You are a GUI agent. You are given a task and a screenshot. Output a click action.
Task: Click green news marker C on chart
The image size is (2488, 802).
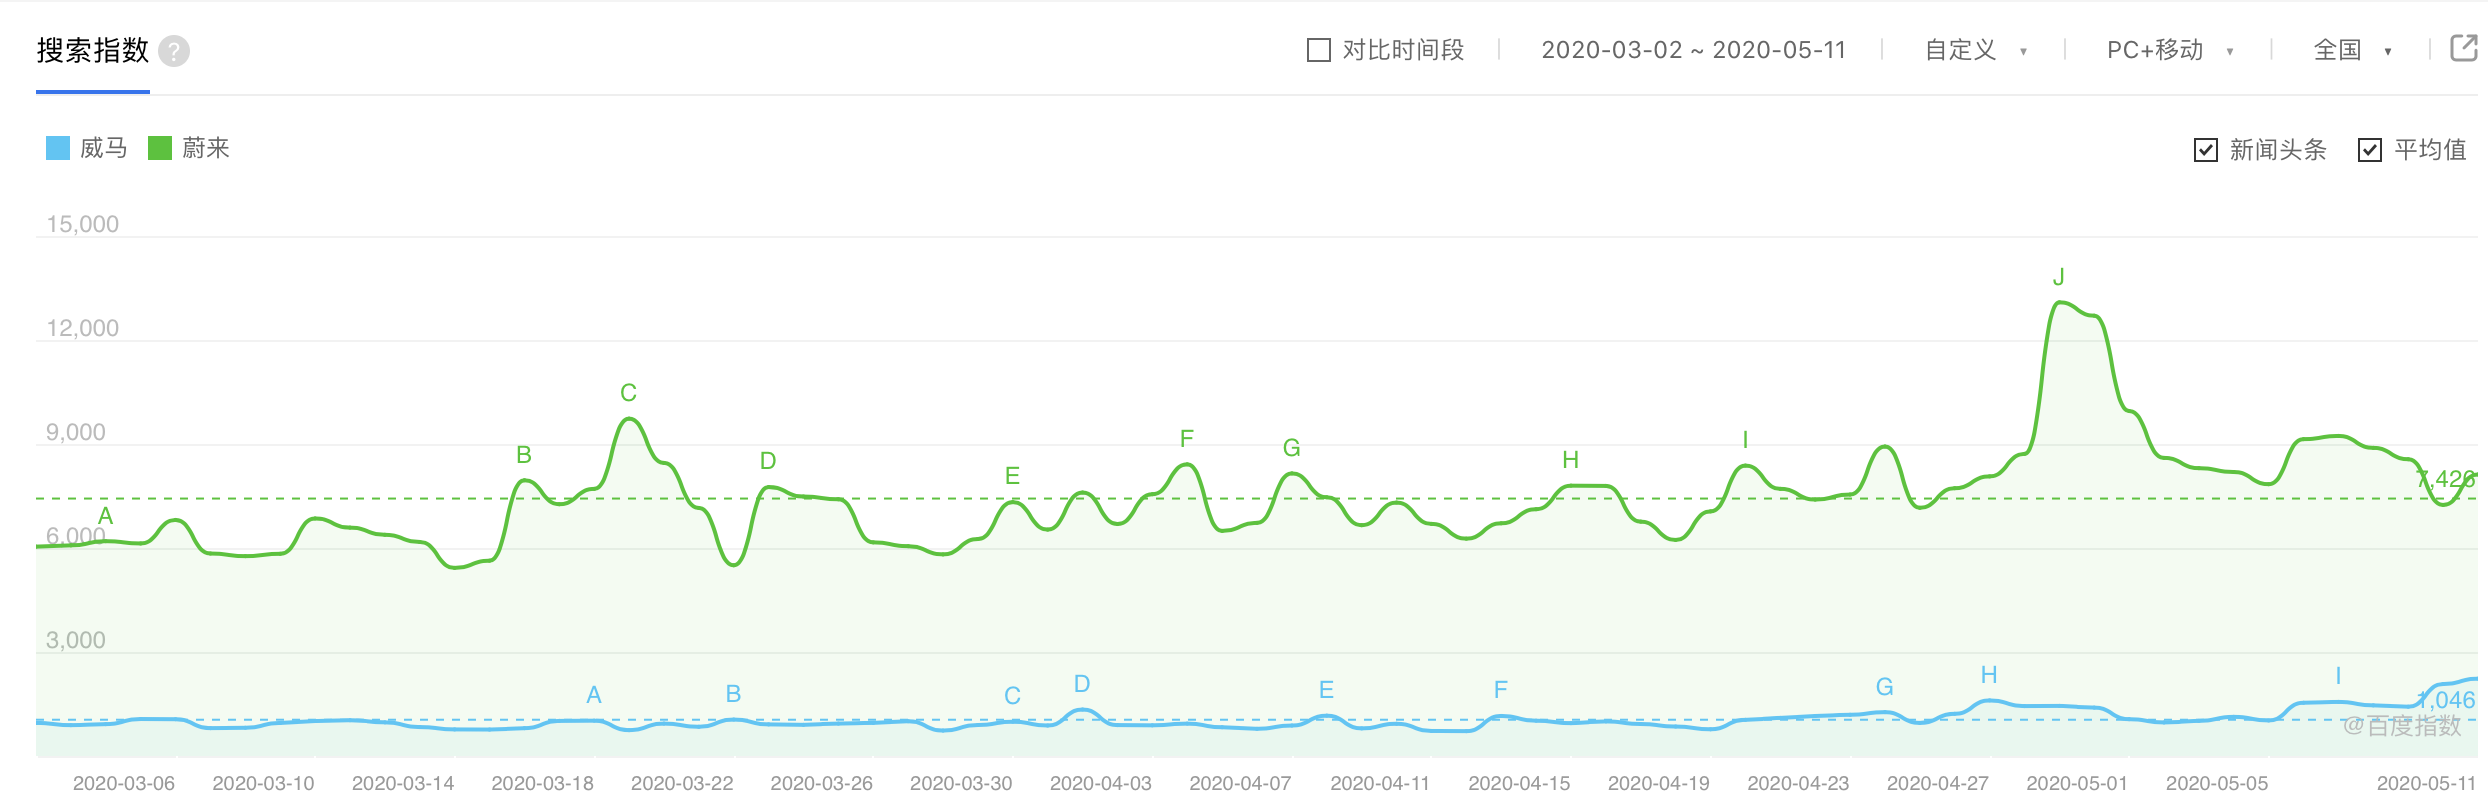pyautogui.click(x=628, y=393)
